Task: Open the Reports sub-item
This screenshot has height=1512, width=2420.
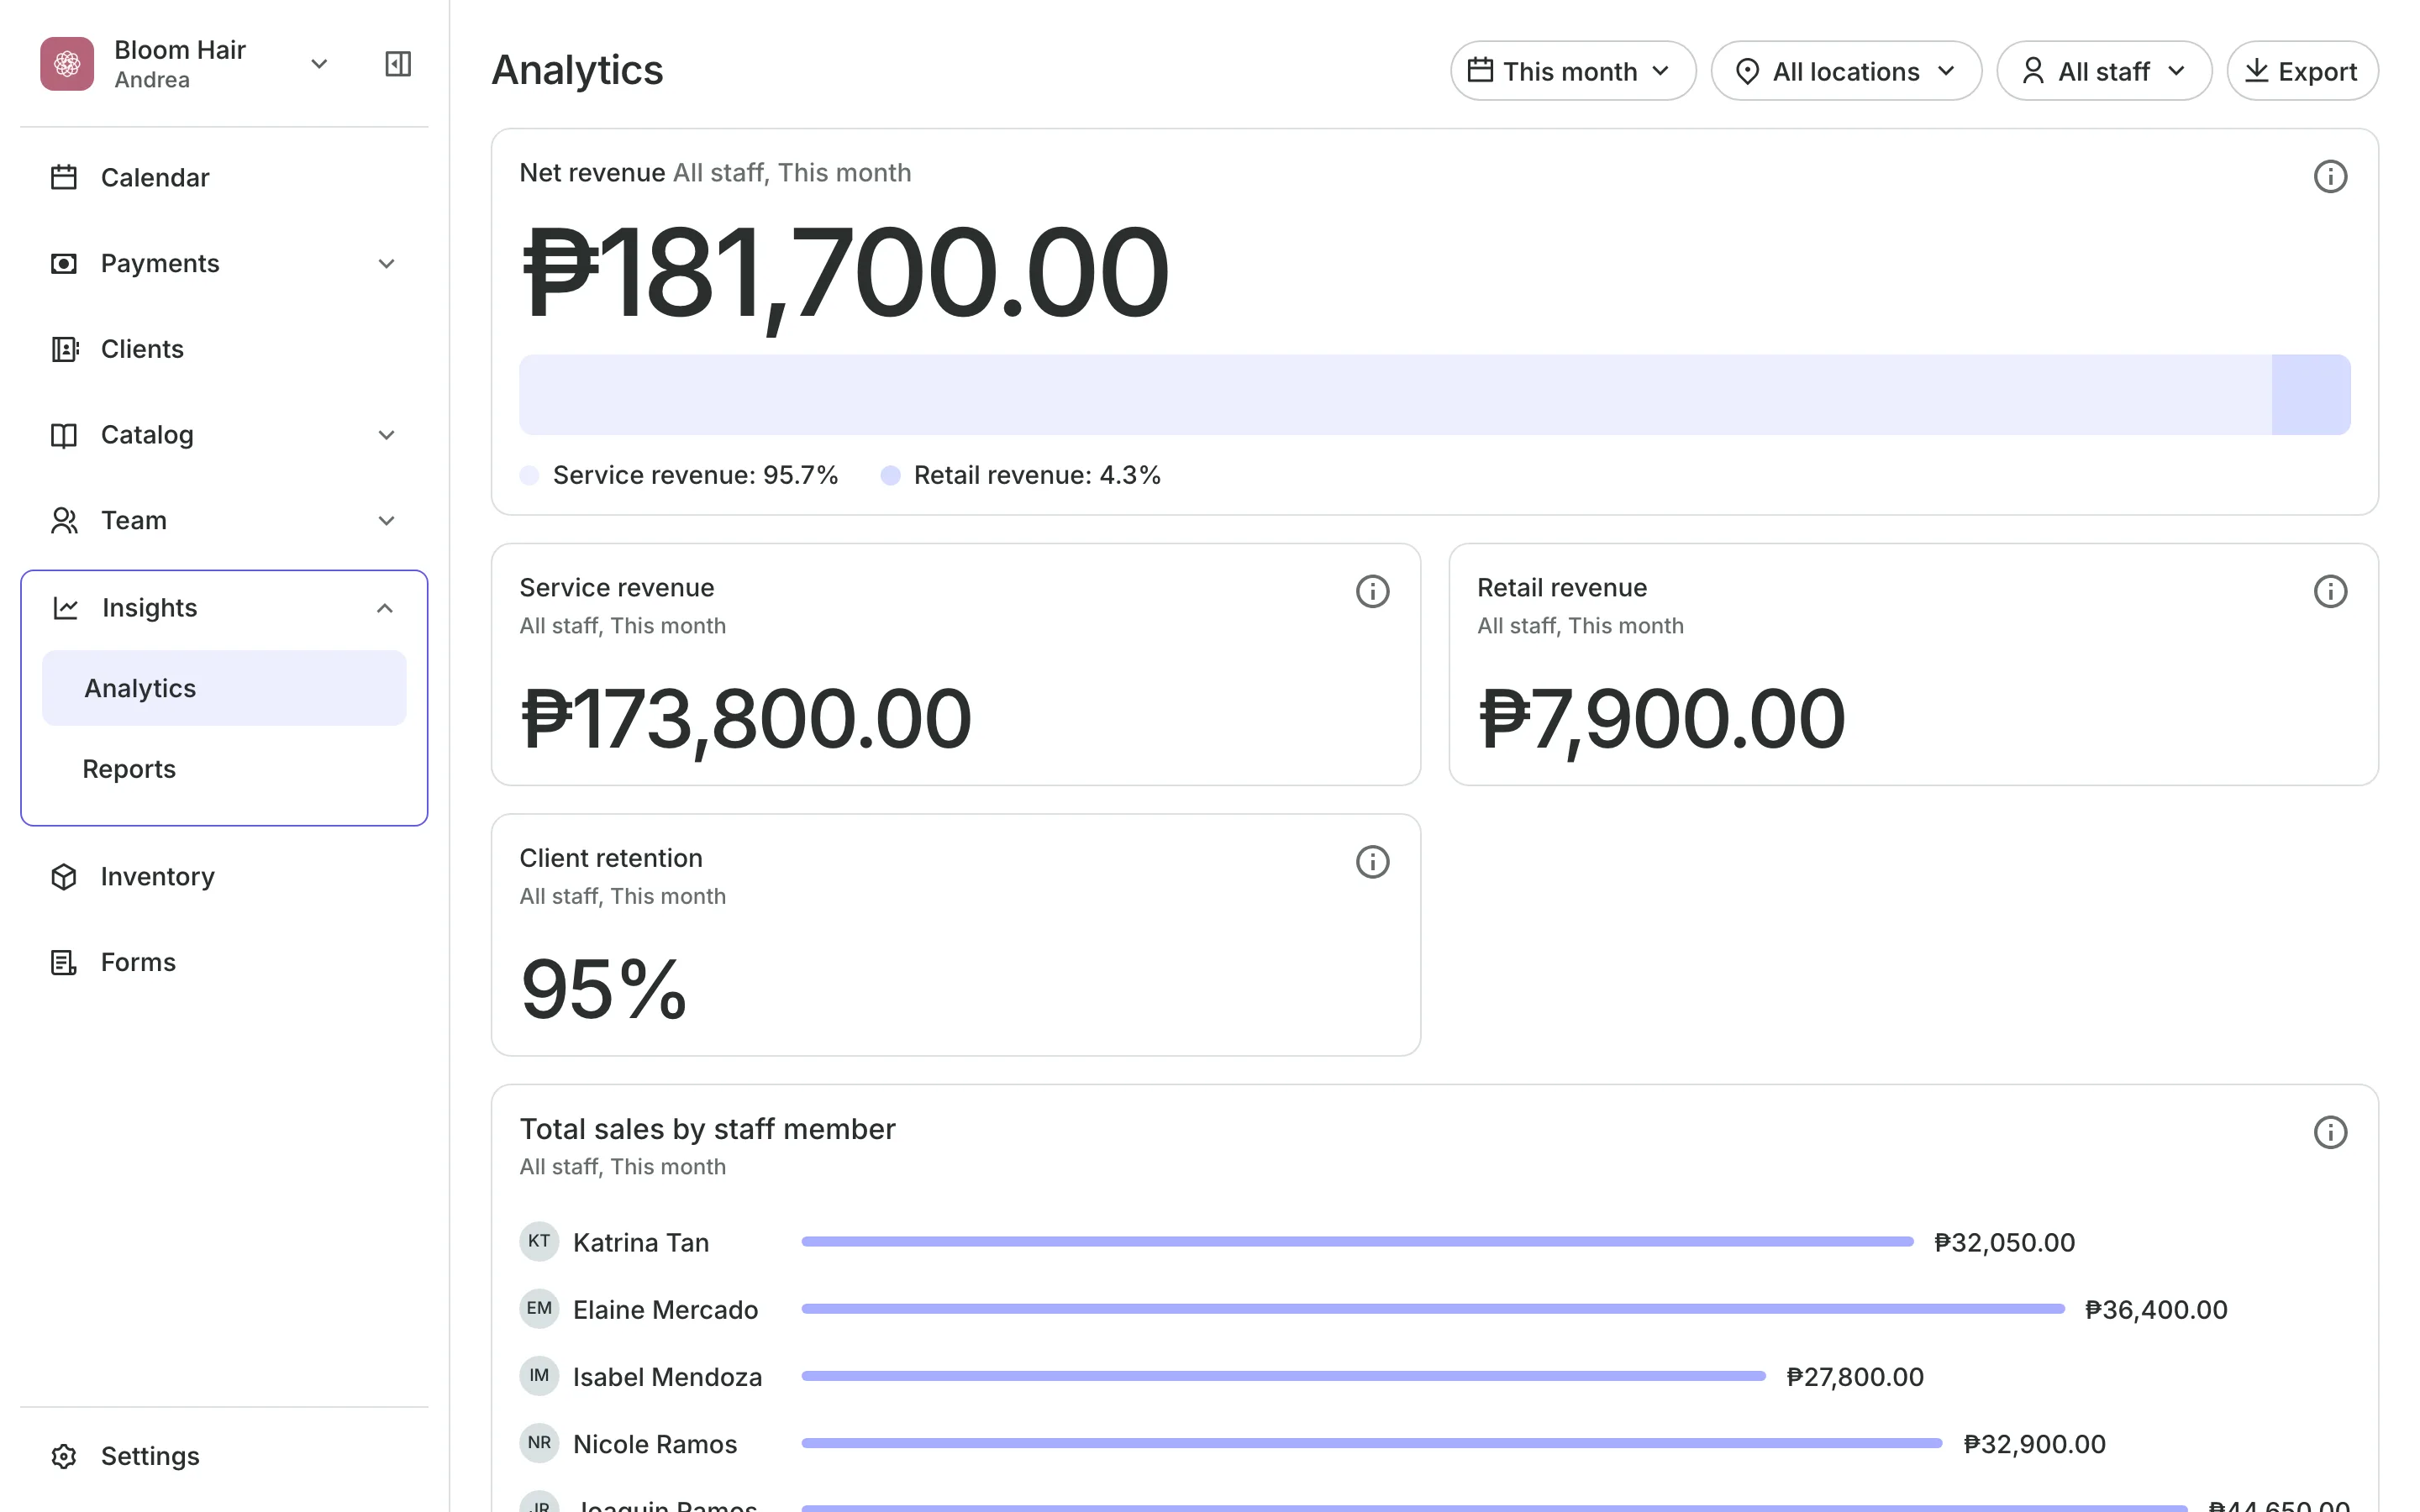Action: pyautogui.click(x=224, y=769)
